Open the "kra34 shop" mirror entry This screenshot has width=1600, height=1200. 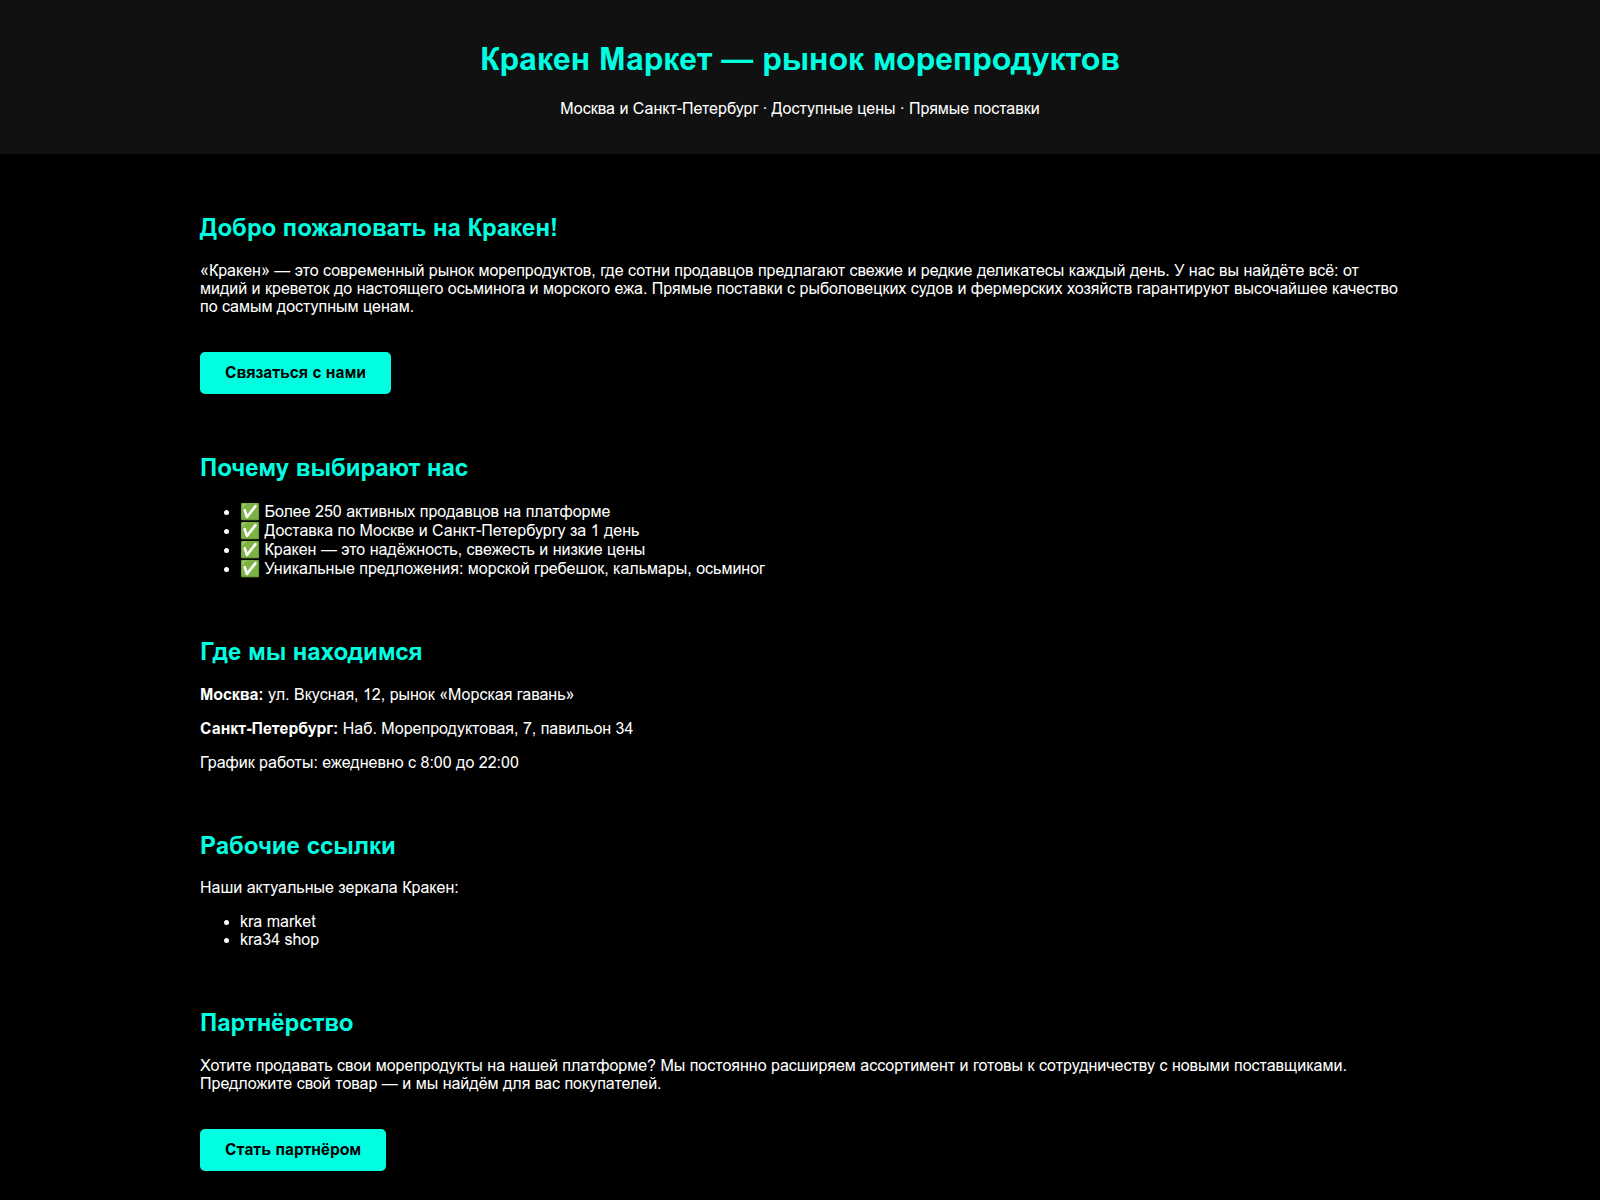click(x=279, y=939)
